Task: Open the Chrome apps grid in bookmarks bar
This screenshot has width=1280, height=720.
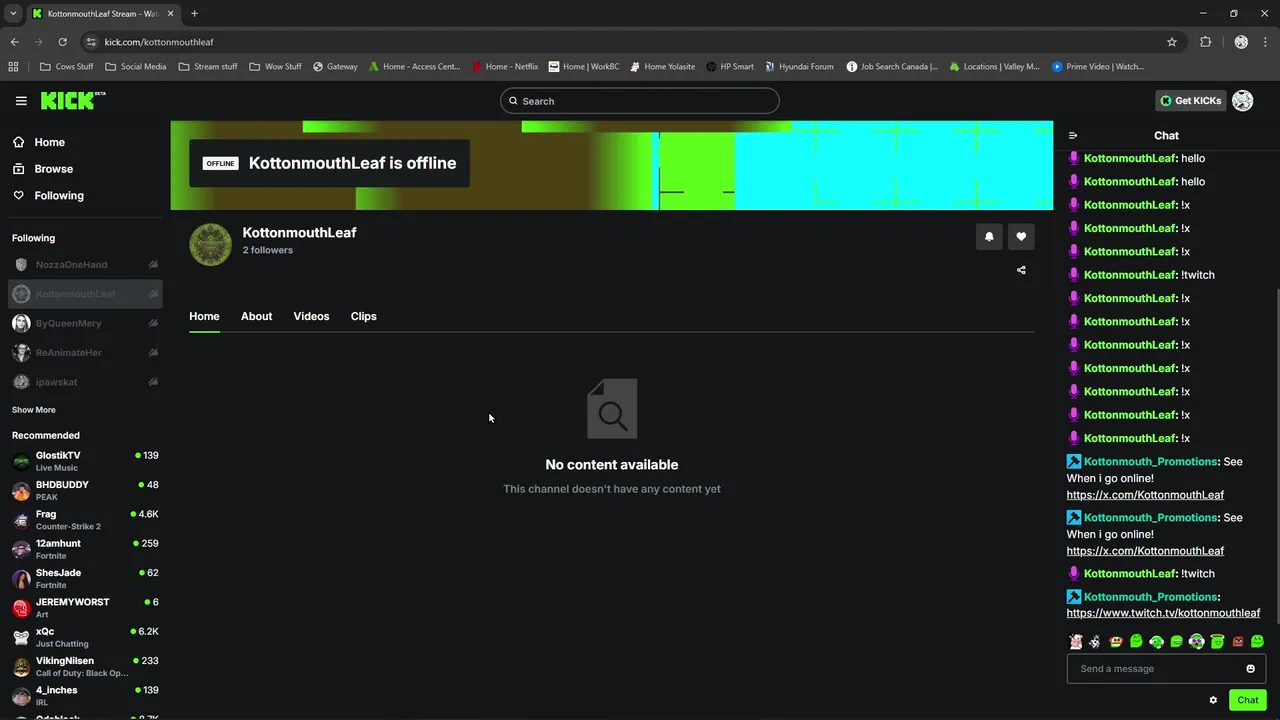Action: [x=13, y=67]
